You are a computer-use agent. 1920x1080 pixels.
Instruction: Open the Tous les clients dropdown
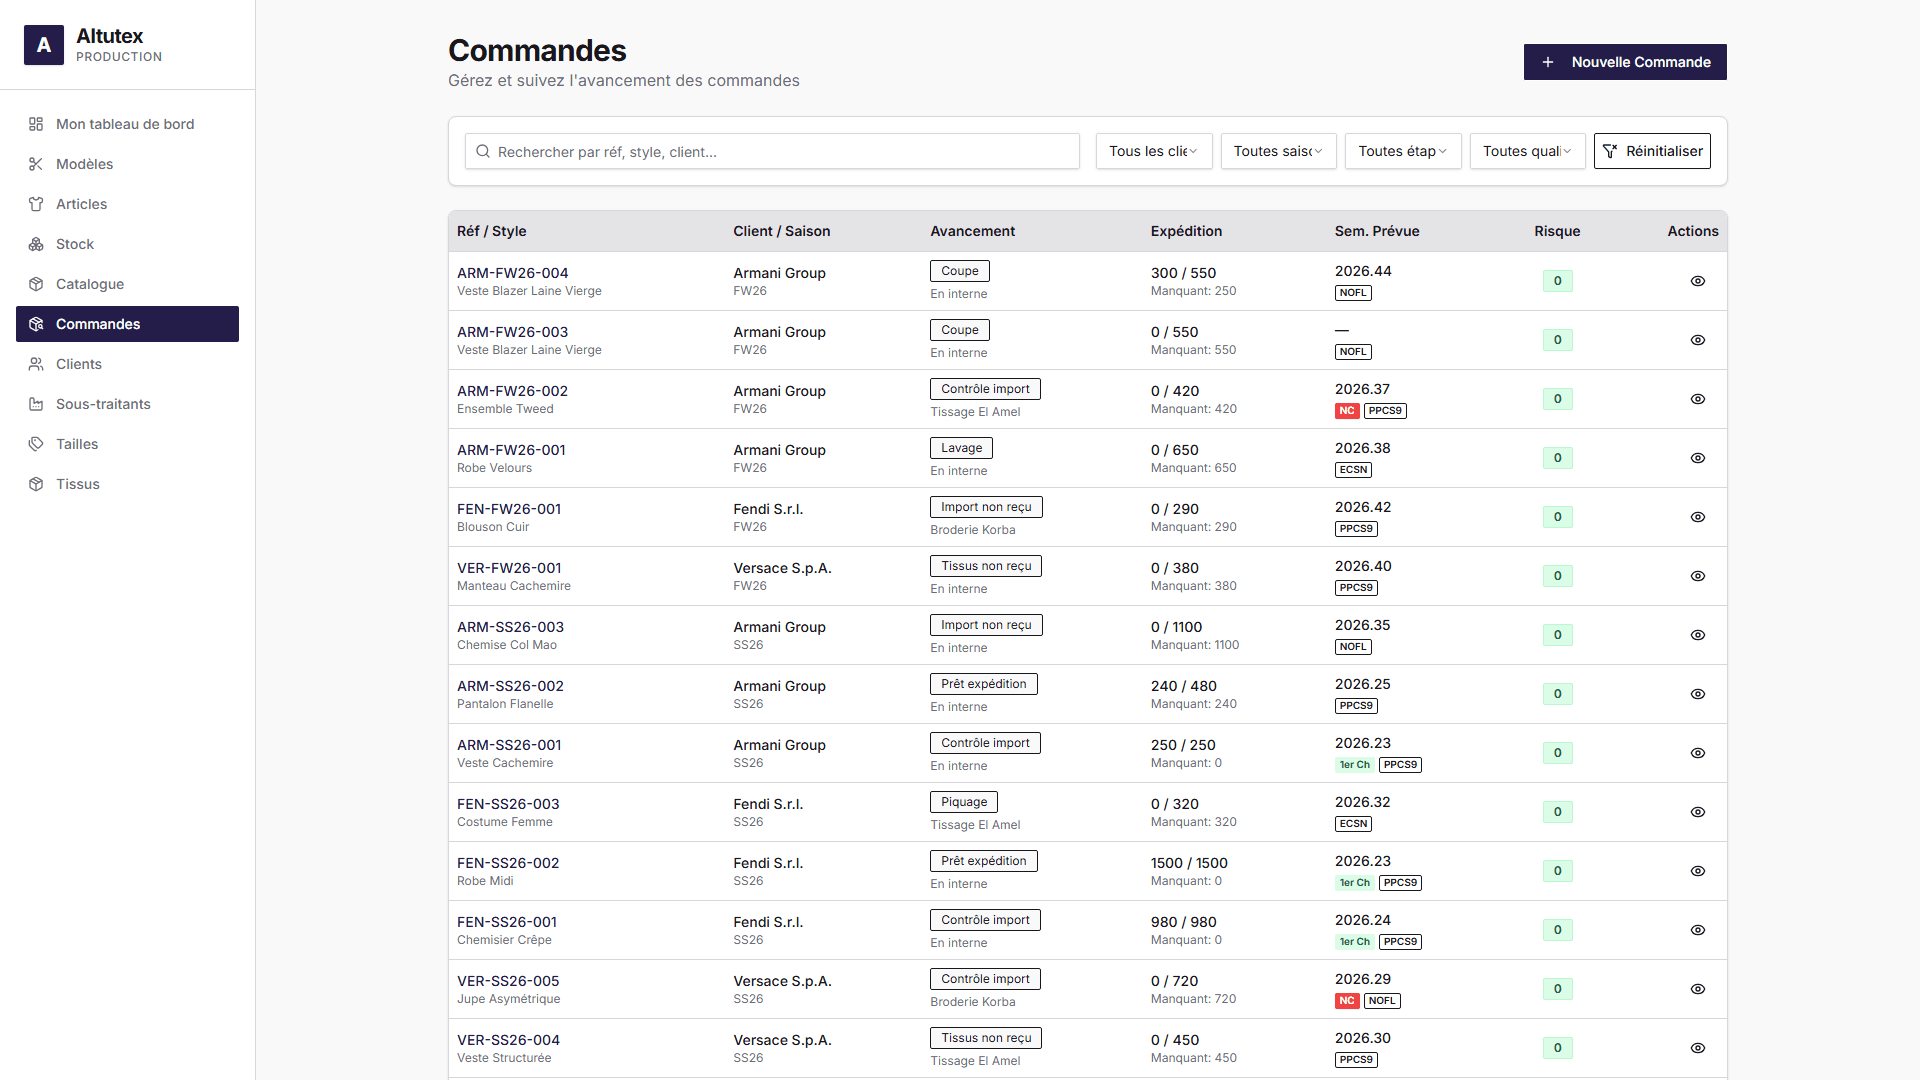coord(1154,151)
